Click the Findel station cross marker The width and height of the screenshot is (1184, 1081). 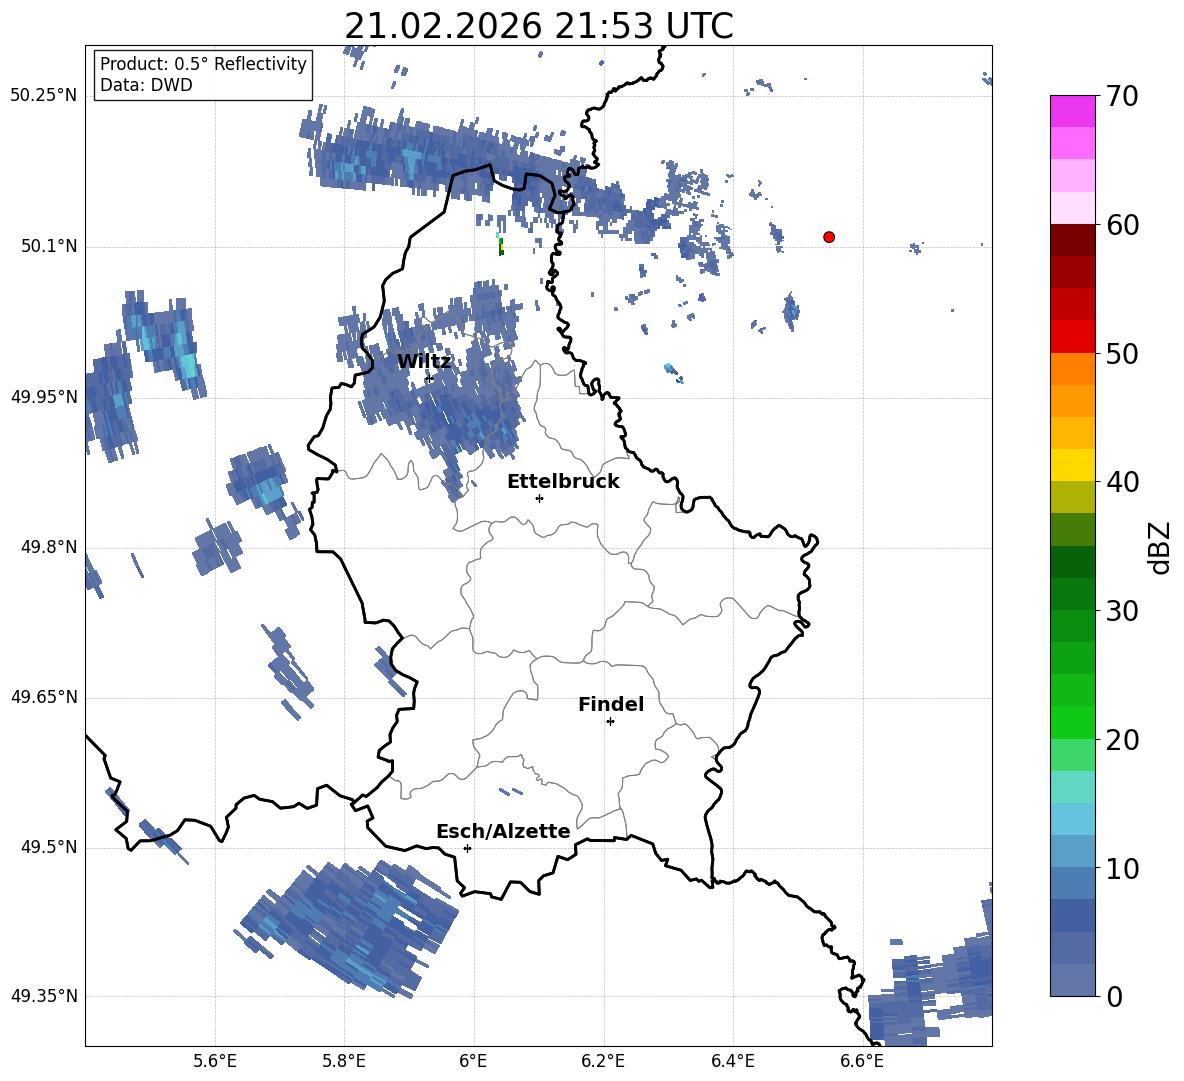pyautogui.click(x=610, y=721)
